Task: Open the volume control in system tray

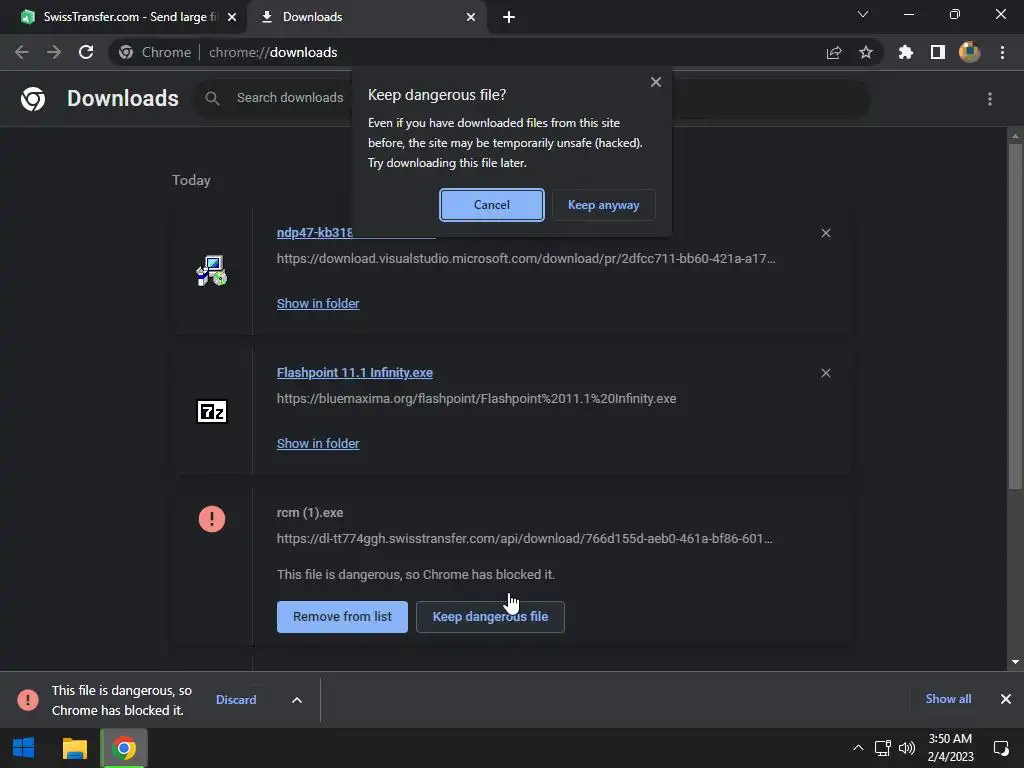Action: tap(907, 748)
